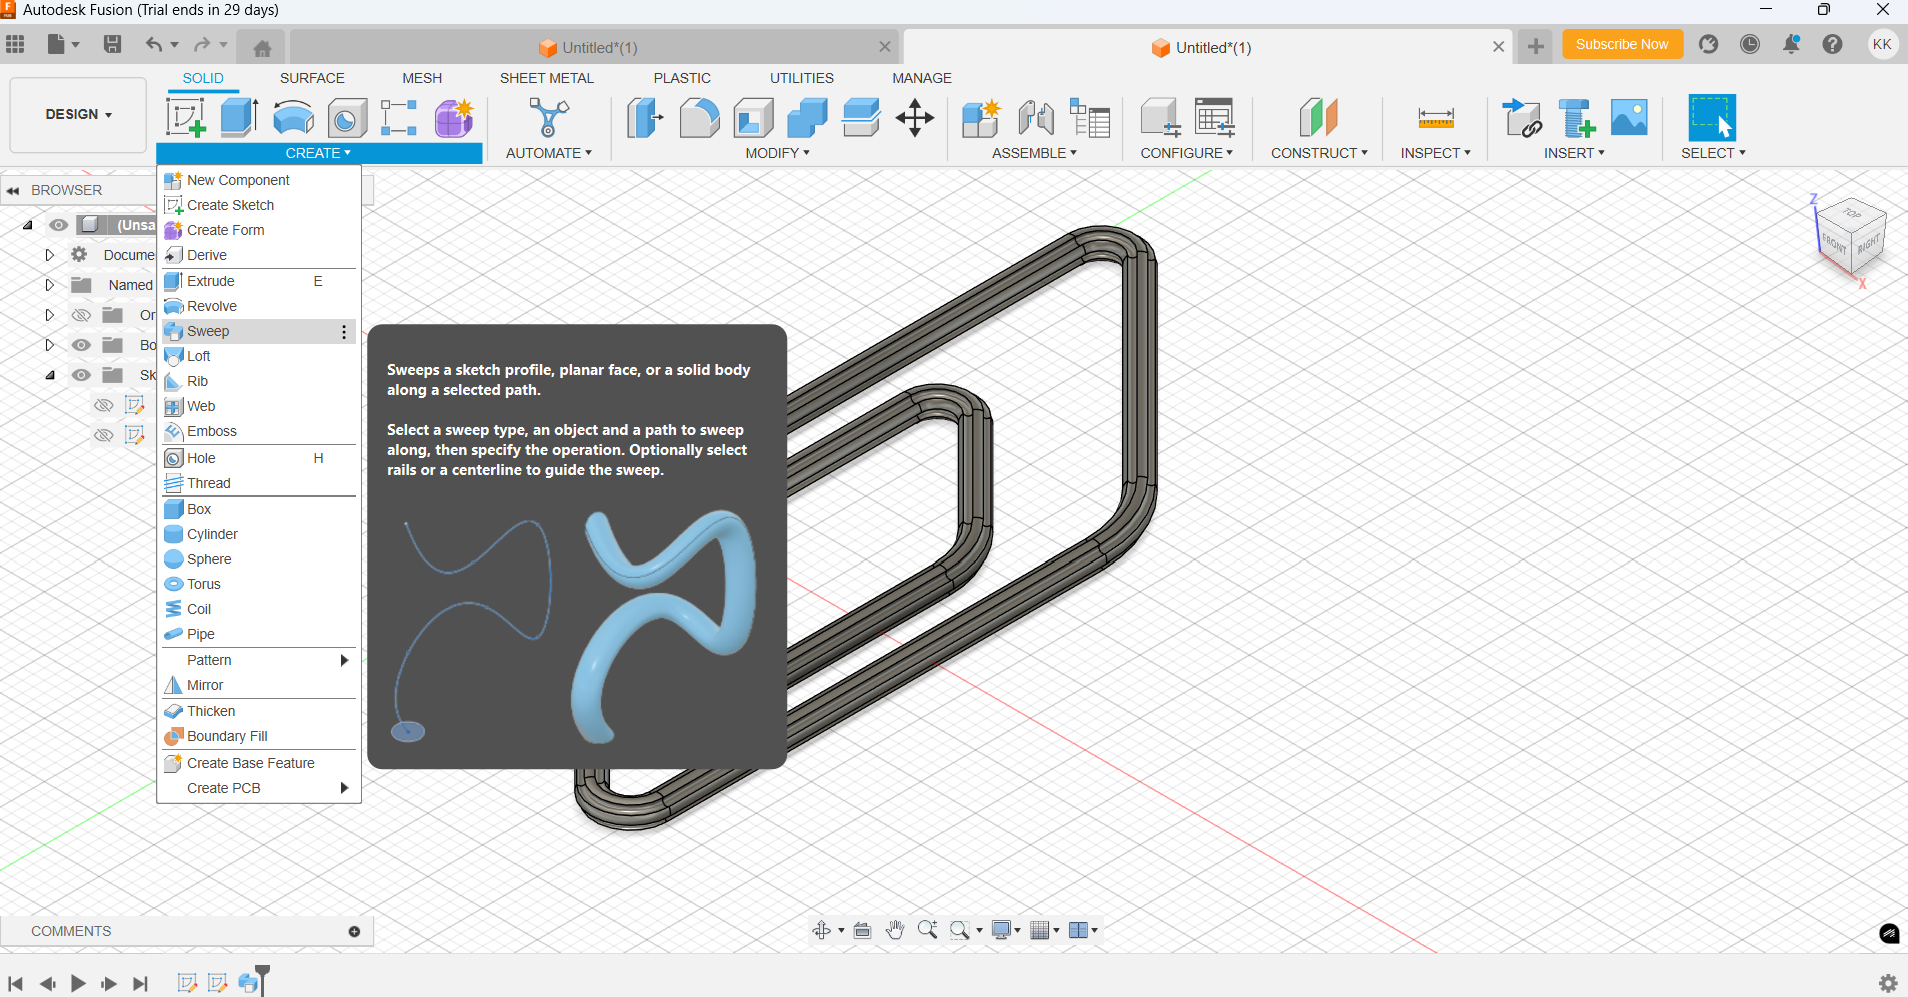This screenshot has width=1908, height=997.
Task: Click the Home tab icon
Action: click(x=262, y=48)
